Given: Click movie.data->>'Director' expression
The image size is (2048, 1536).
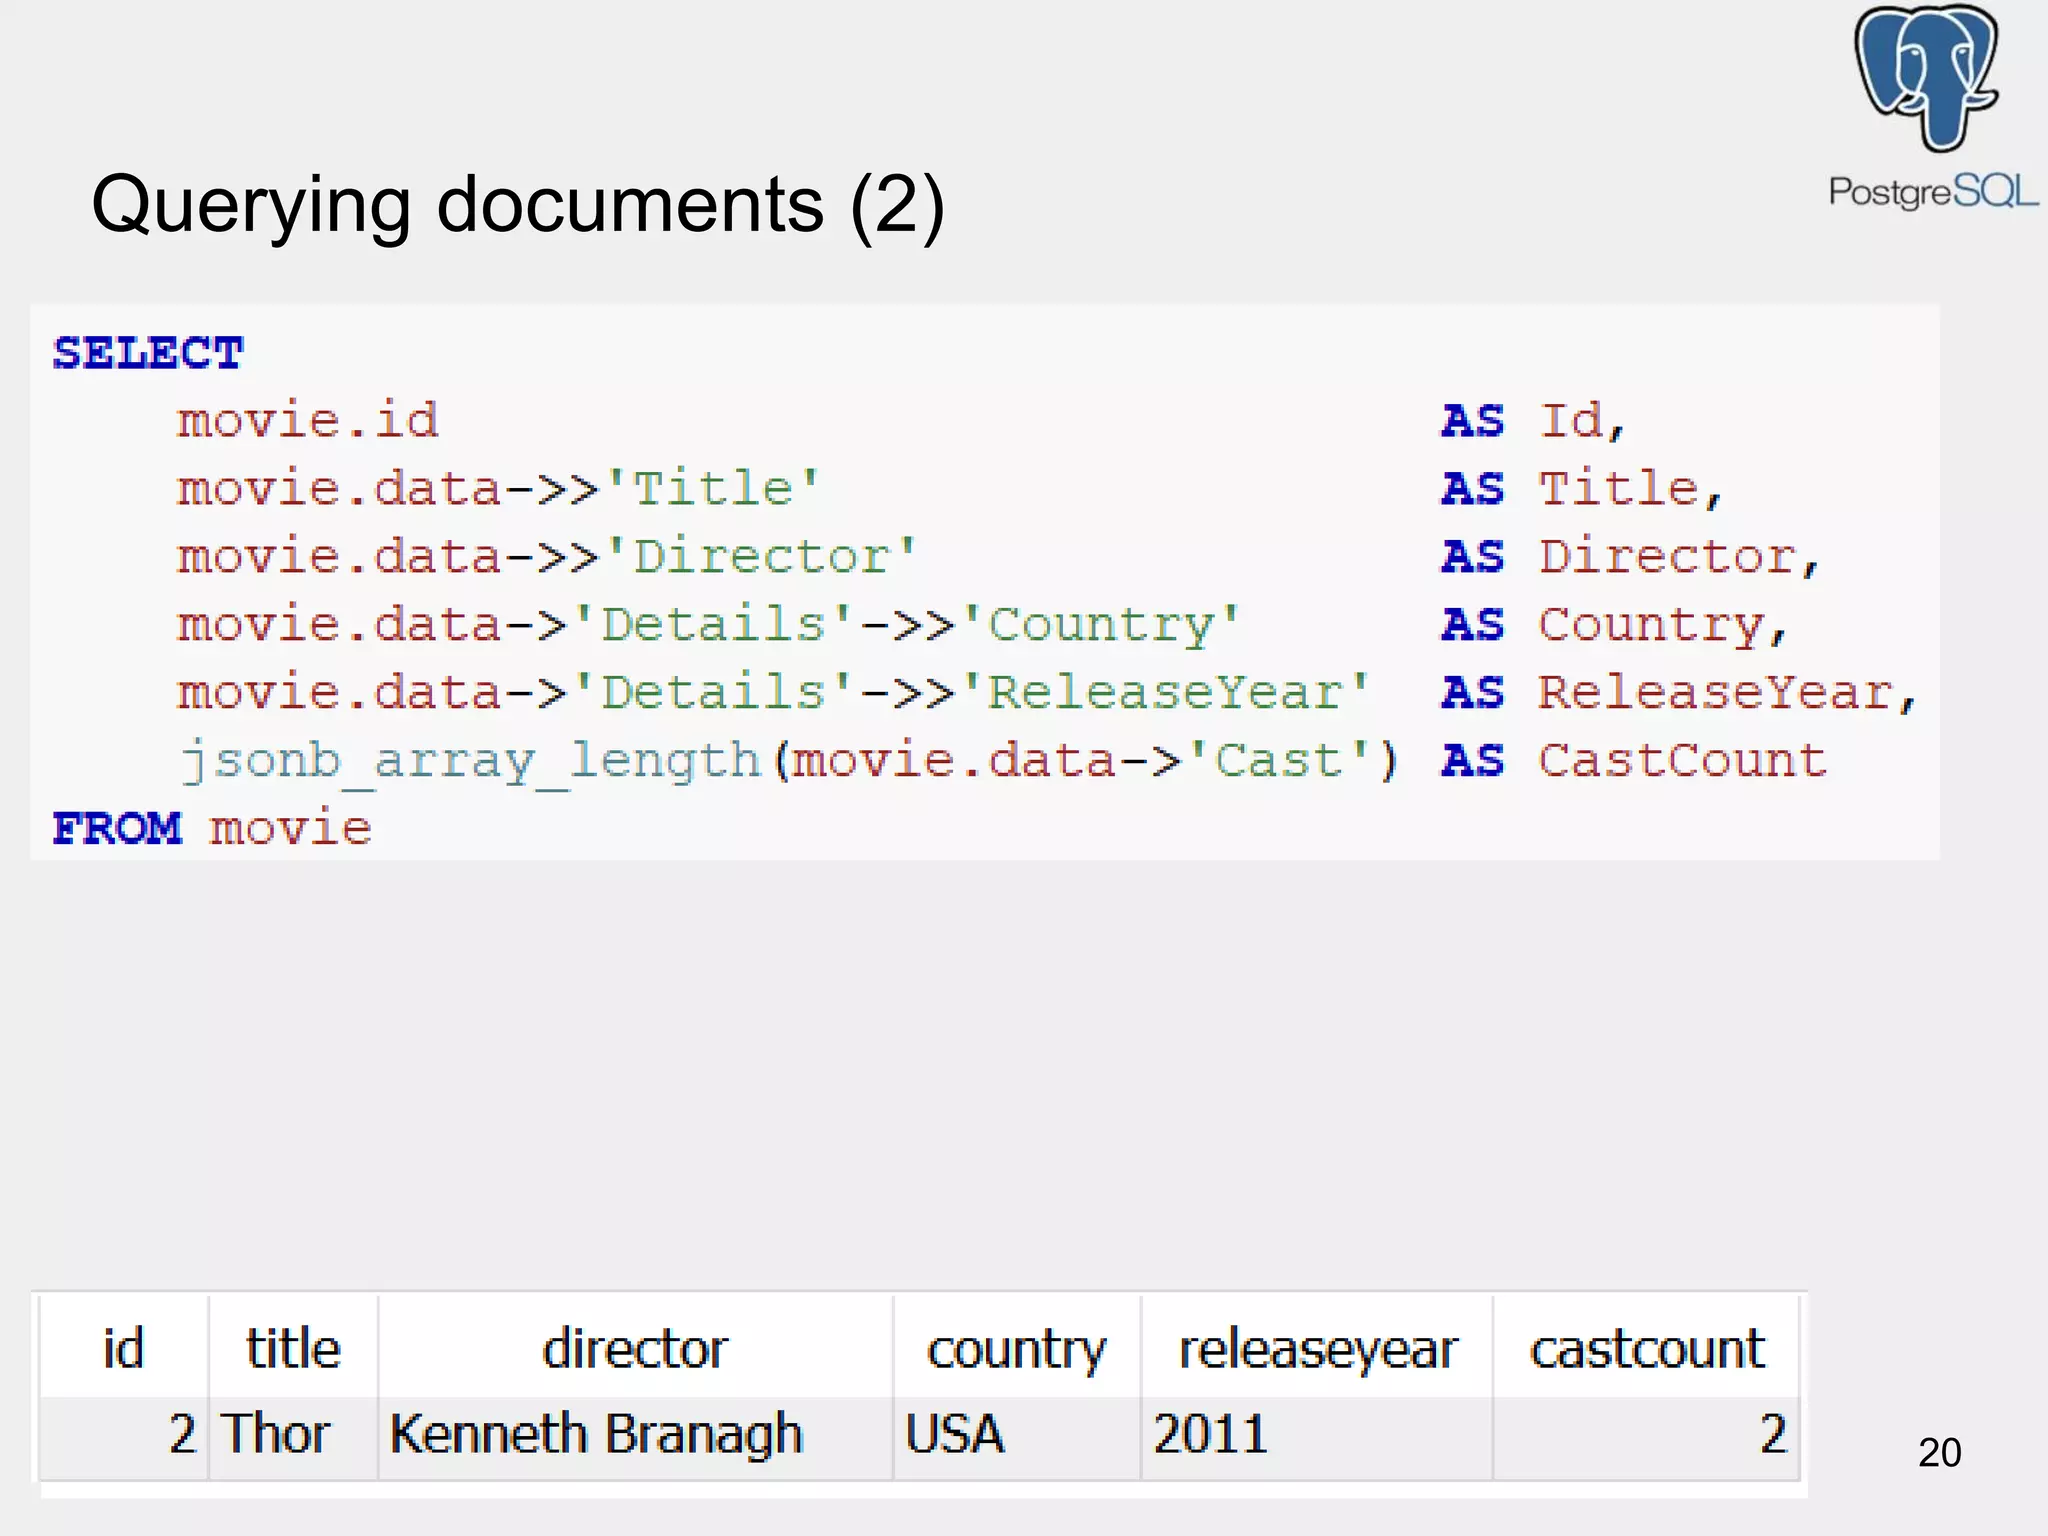Looking at the screenshot, I should tap(546, 557).
